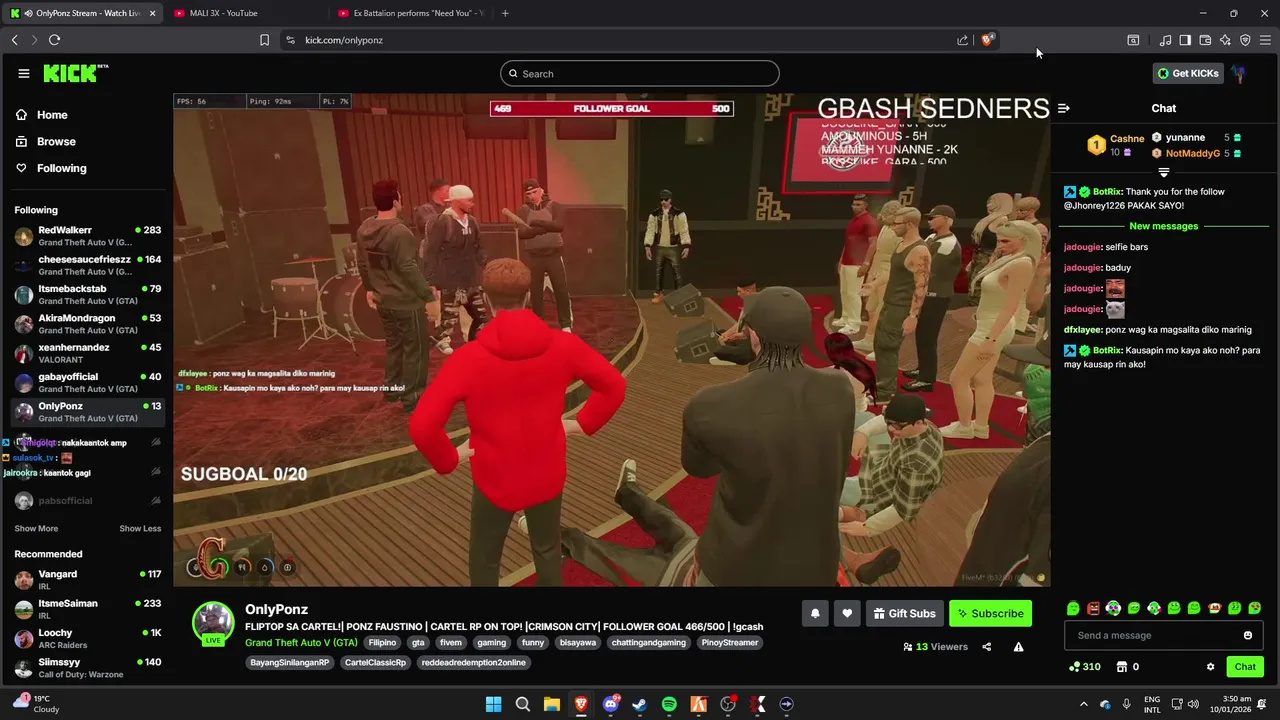Show less followed channels

tap(140, 528)
